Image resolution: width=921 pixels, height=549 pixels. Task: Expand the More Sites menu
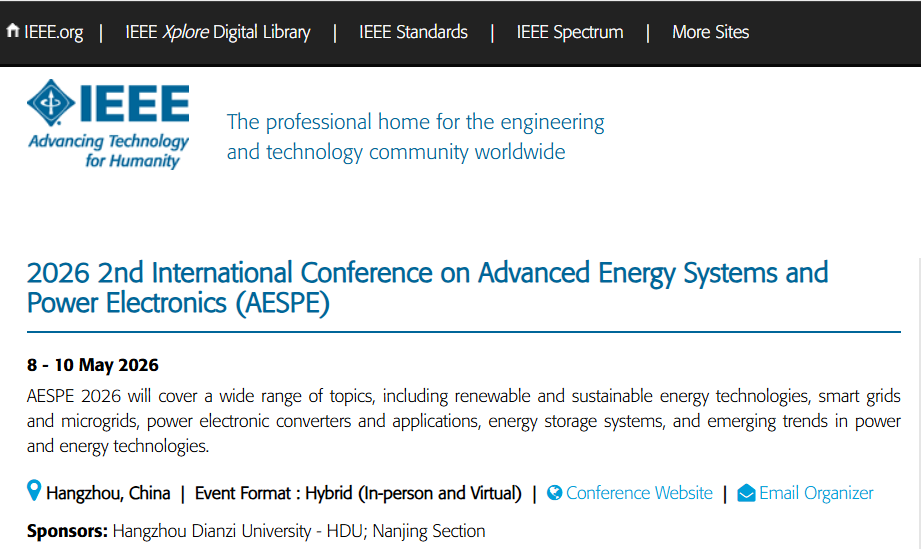(710, 32)
